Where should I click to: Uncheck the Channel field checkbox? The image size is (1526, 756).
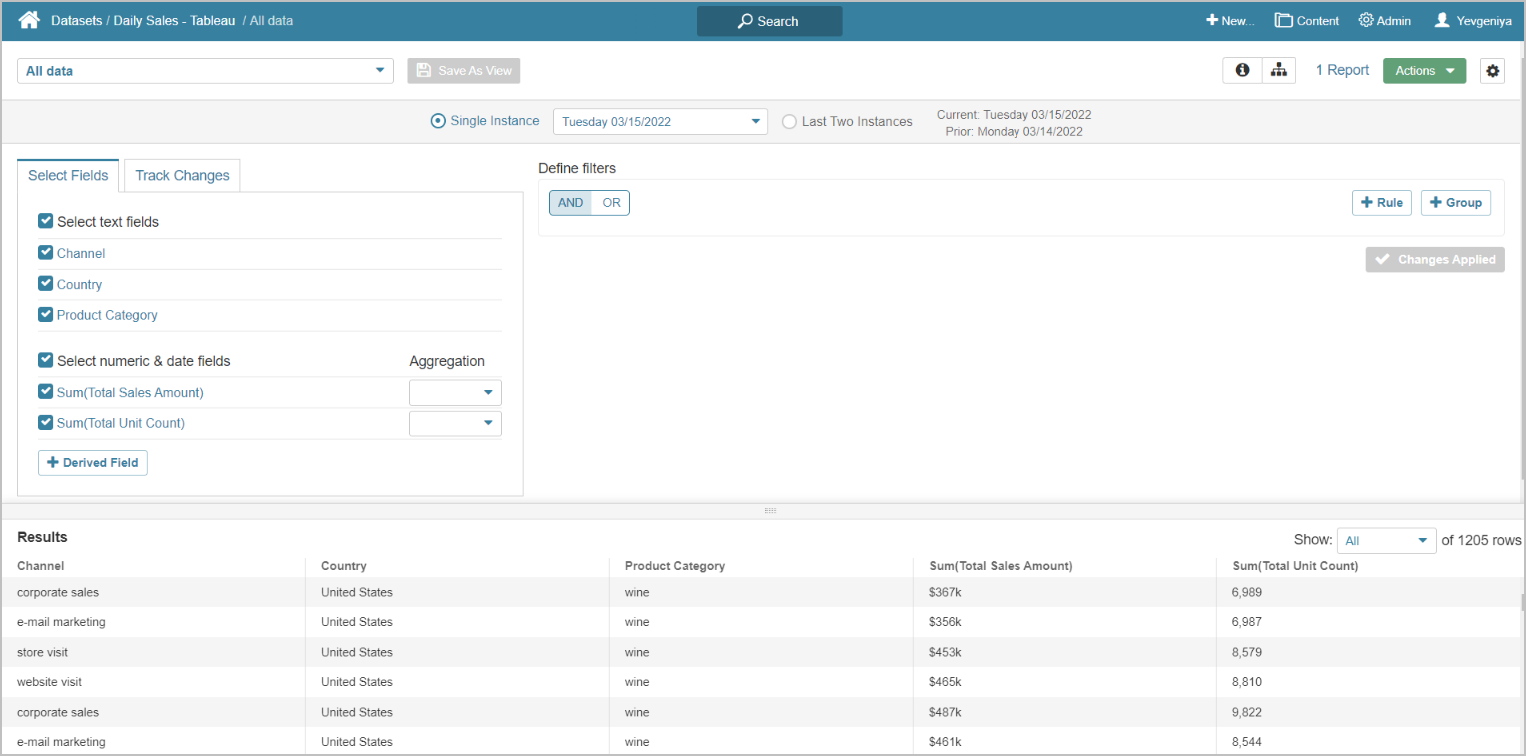[x=45, y=253]
